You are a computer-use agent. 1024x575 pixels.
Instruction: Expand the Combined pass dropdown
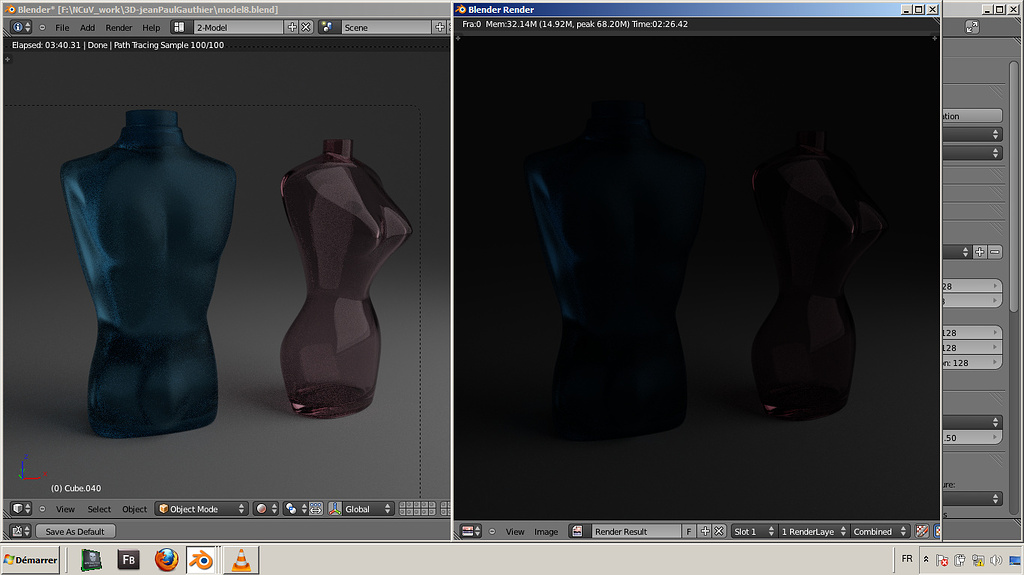coord(879,531)
